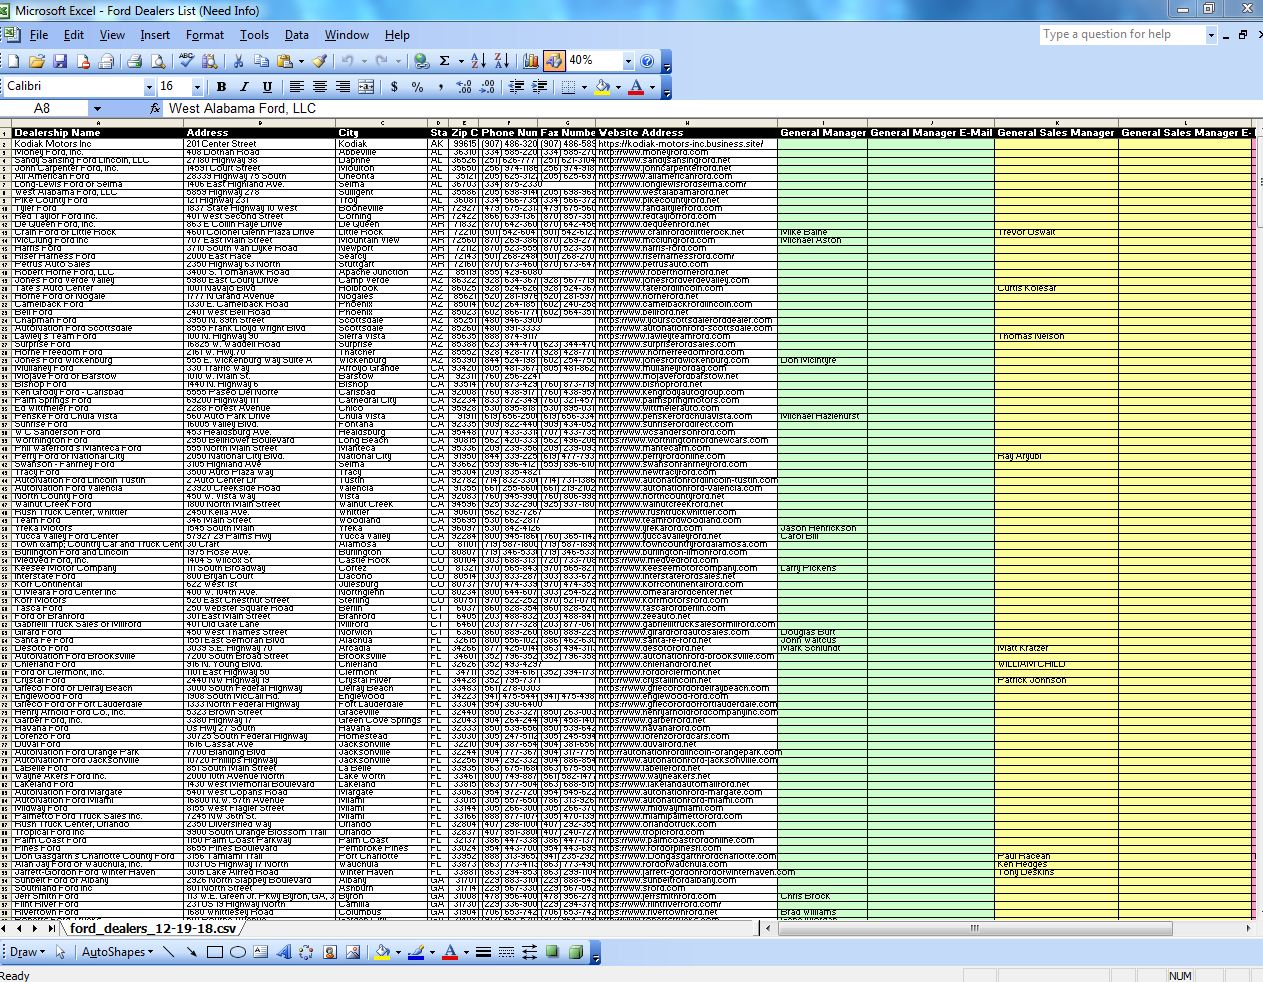Apply the yellow Fill Color swatch
1263x982 pixels.
click(x=602, y=87)
